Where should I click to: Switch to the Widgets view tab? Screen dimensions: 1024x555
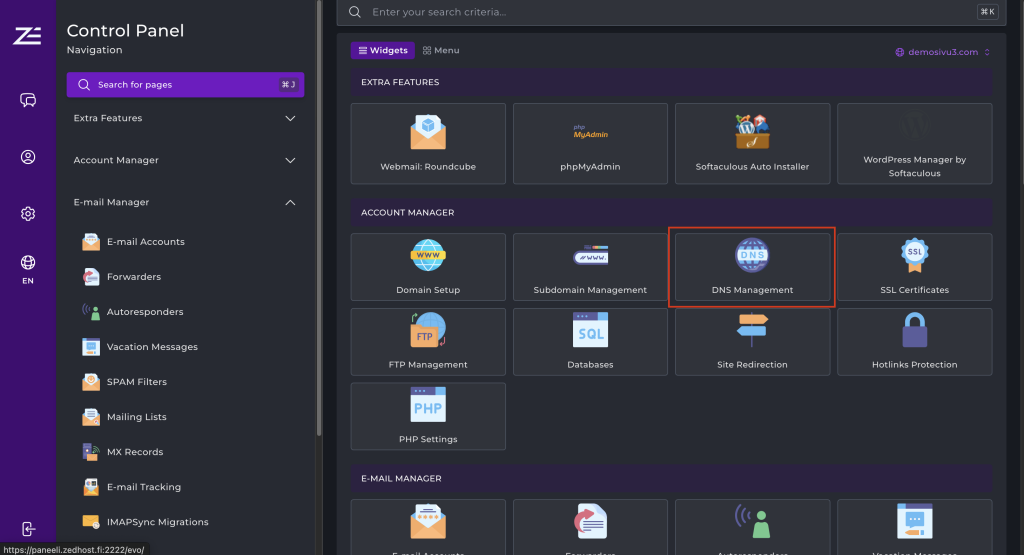click(382, 50)
